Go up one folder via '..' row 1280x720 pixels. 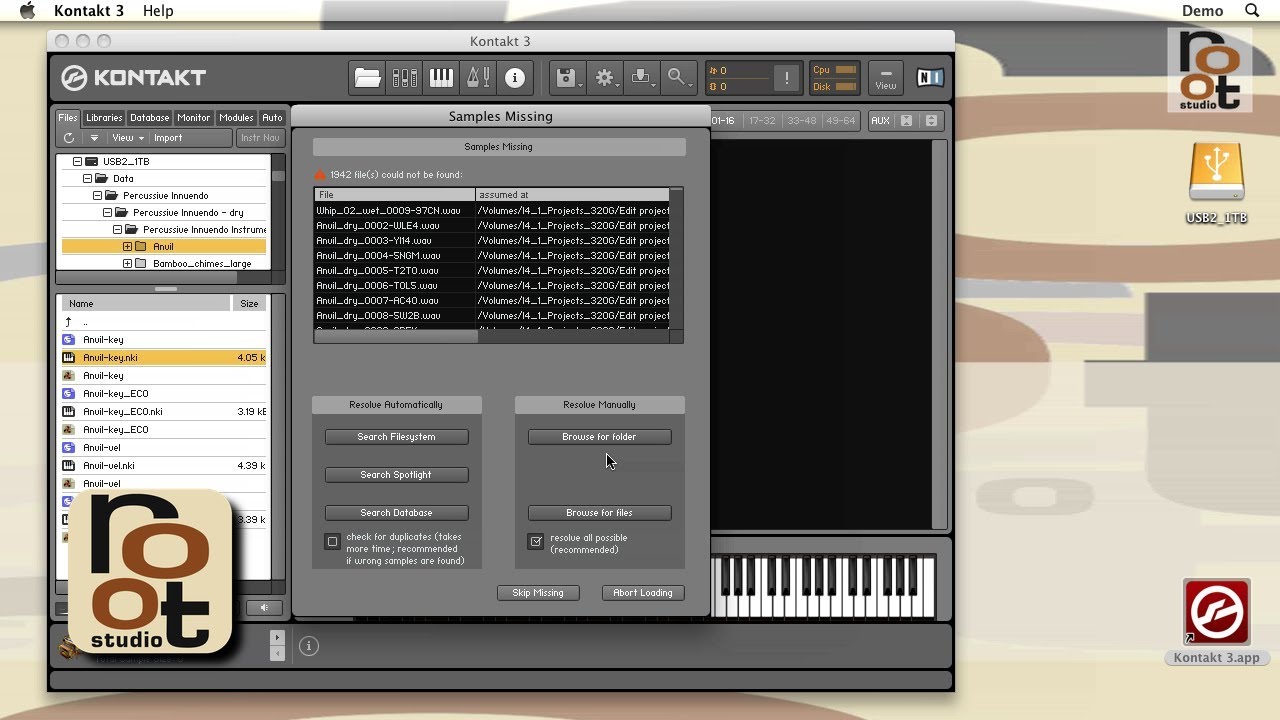164,321
